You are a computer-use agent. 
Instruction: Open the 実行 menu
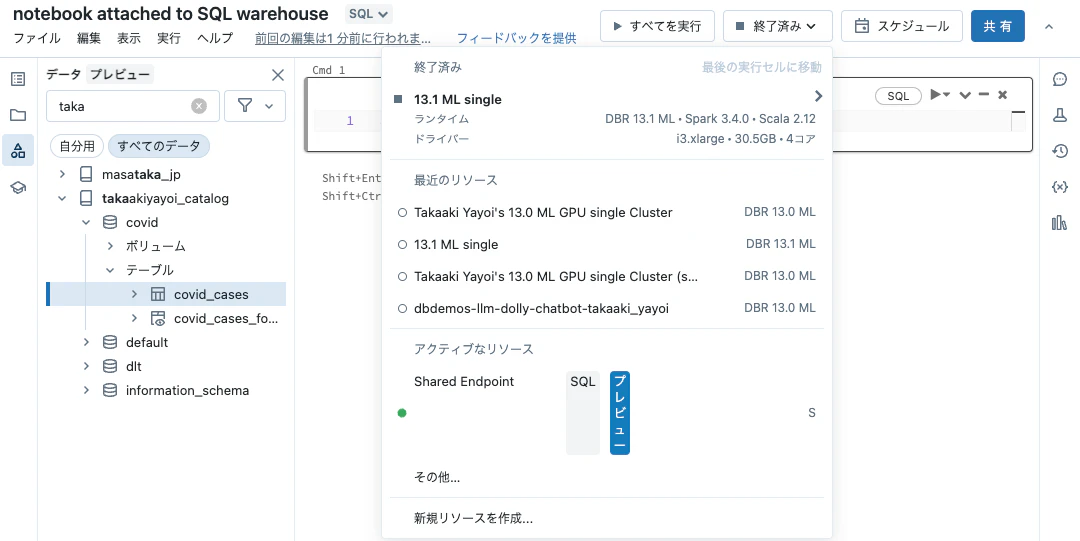click(169, 39)
